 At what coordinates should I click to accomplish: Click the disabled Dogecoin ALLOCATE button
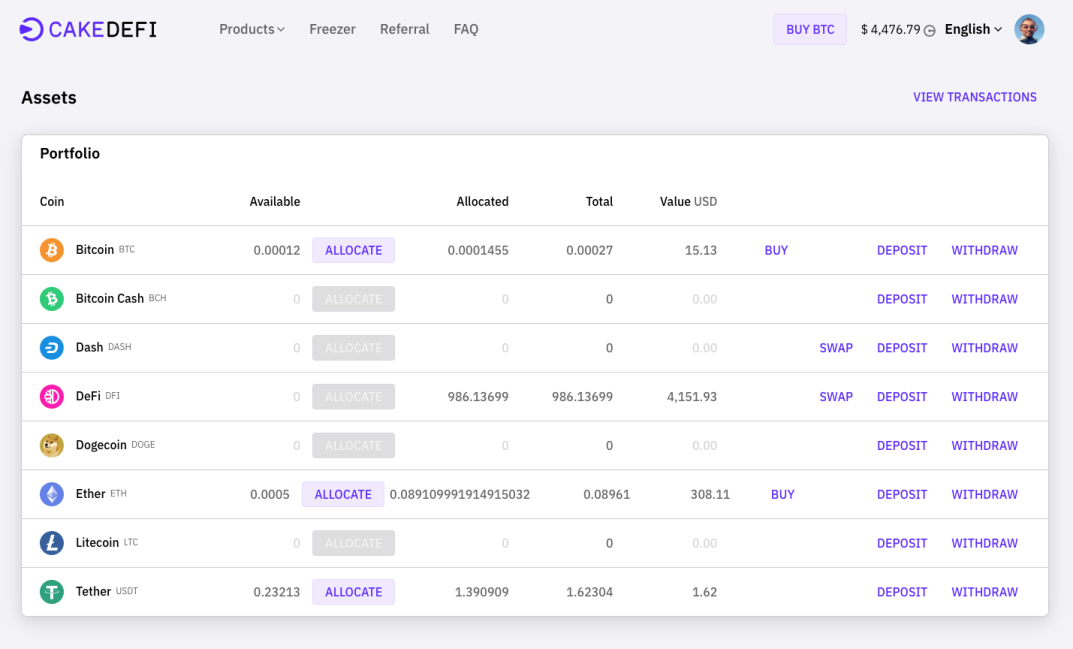[x=354, y=445]
